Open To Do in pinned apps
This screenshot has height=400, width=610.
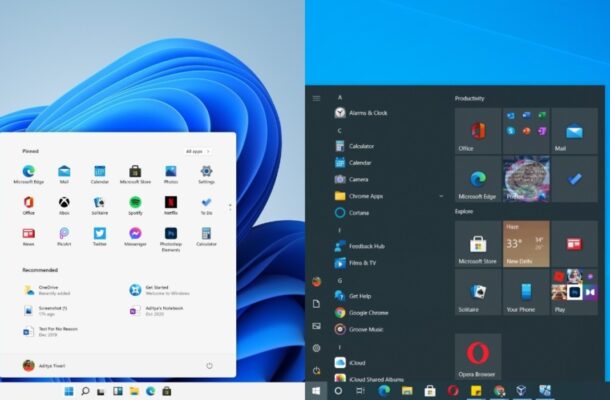point(206,205)
